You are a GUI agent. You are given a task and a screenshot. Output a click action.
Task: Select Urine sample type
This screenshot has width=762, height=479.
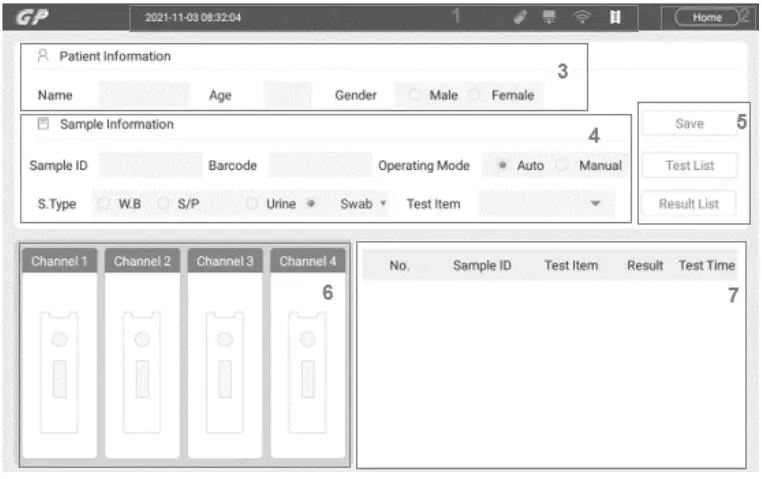251,204
